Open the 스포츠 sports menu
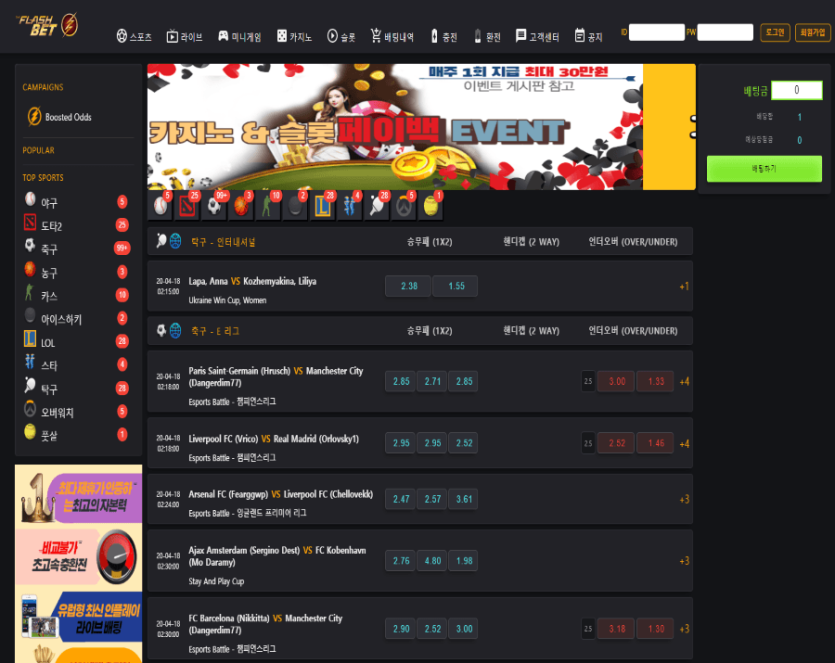835x663 pixels. point(134,37)
